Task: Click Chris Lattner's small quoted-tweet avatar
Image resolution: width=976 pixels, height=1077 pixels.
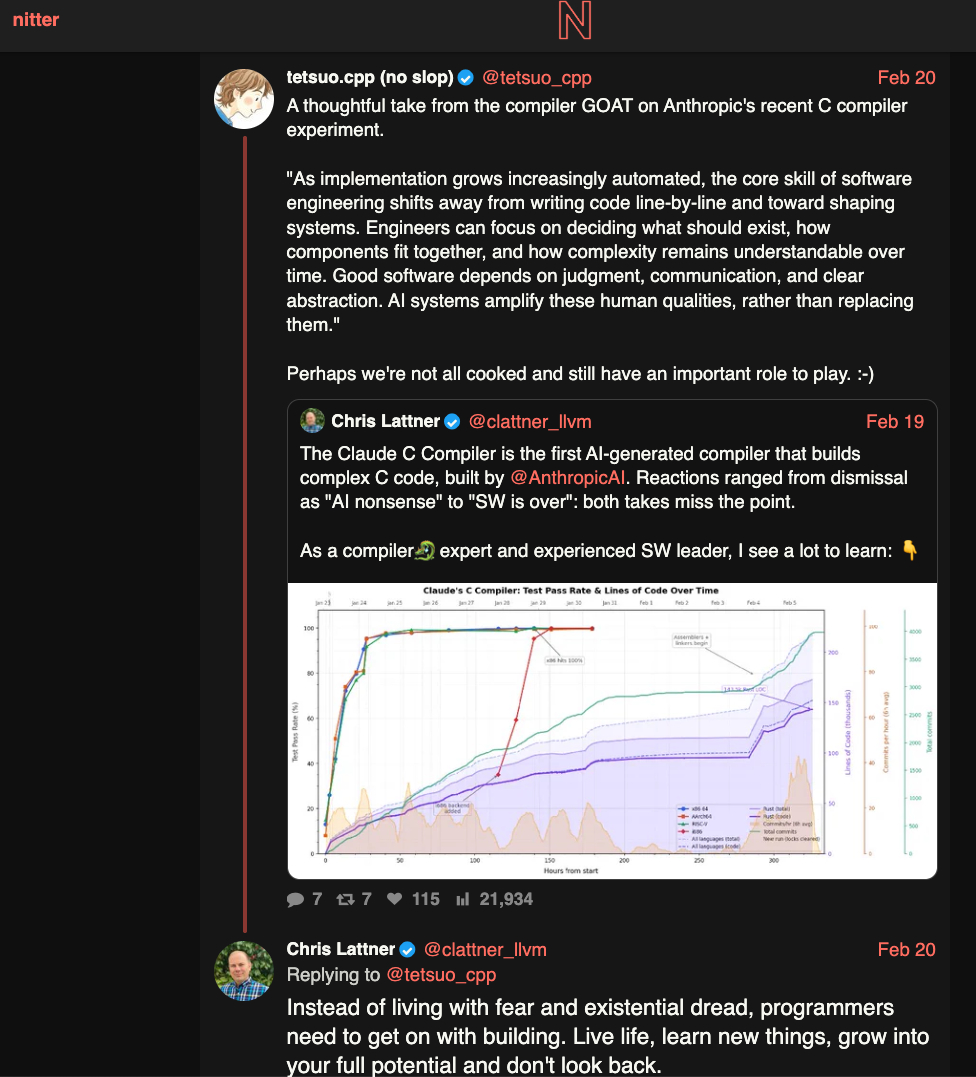Action: (313, 421)
